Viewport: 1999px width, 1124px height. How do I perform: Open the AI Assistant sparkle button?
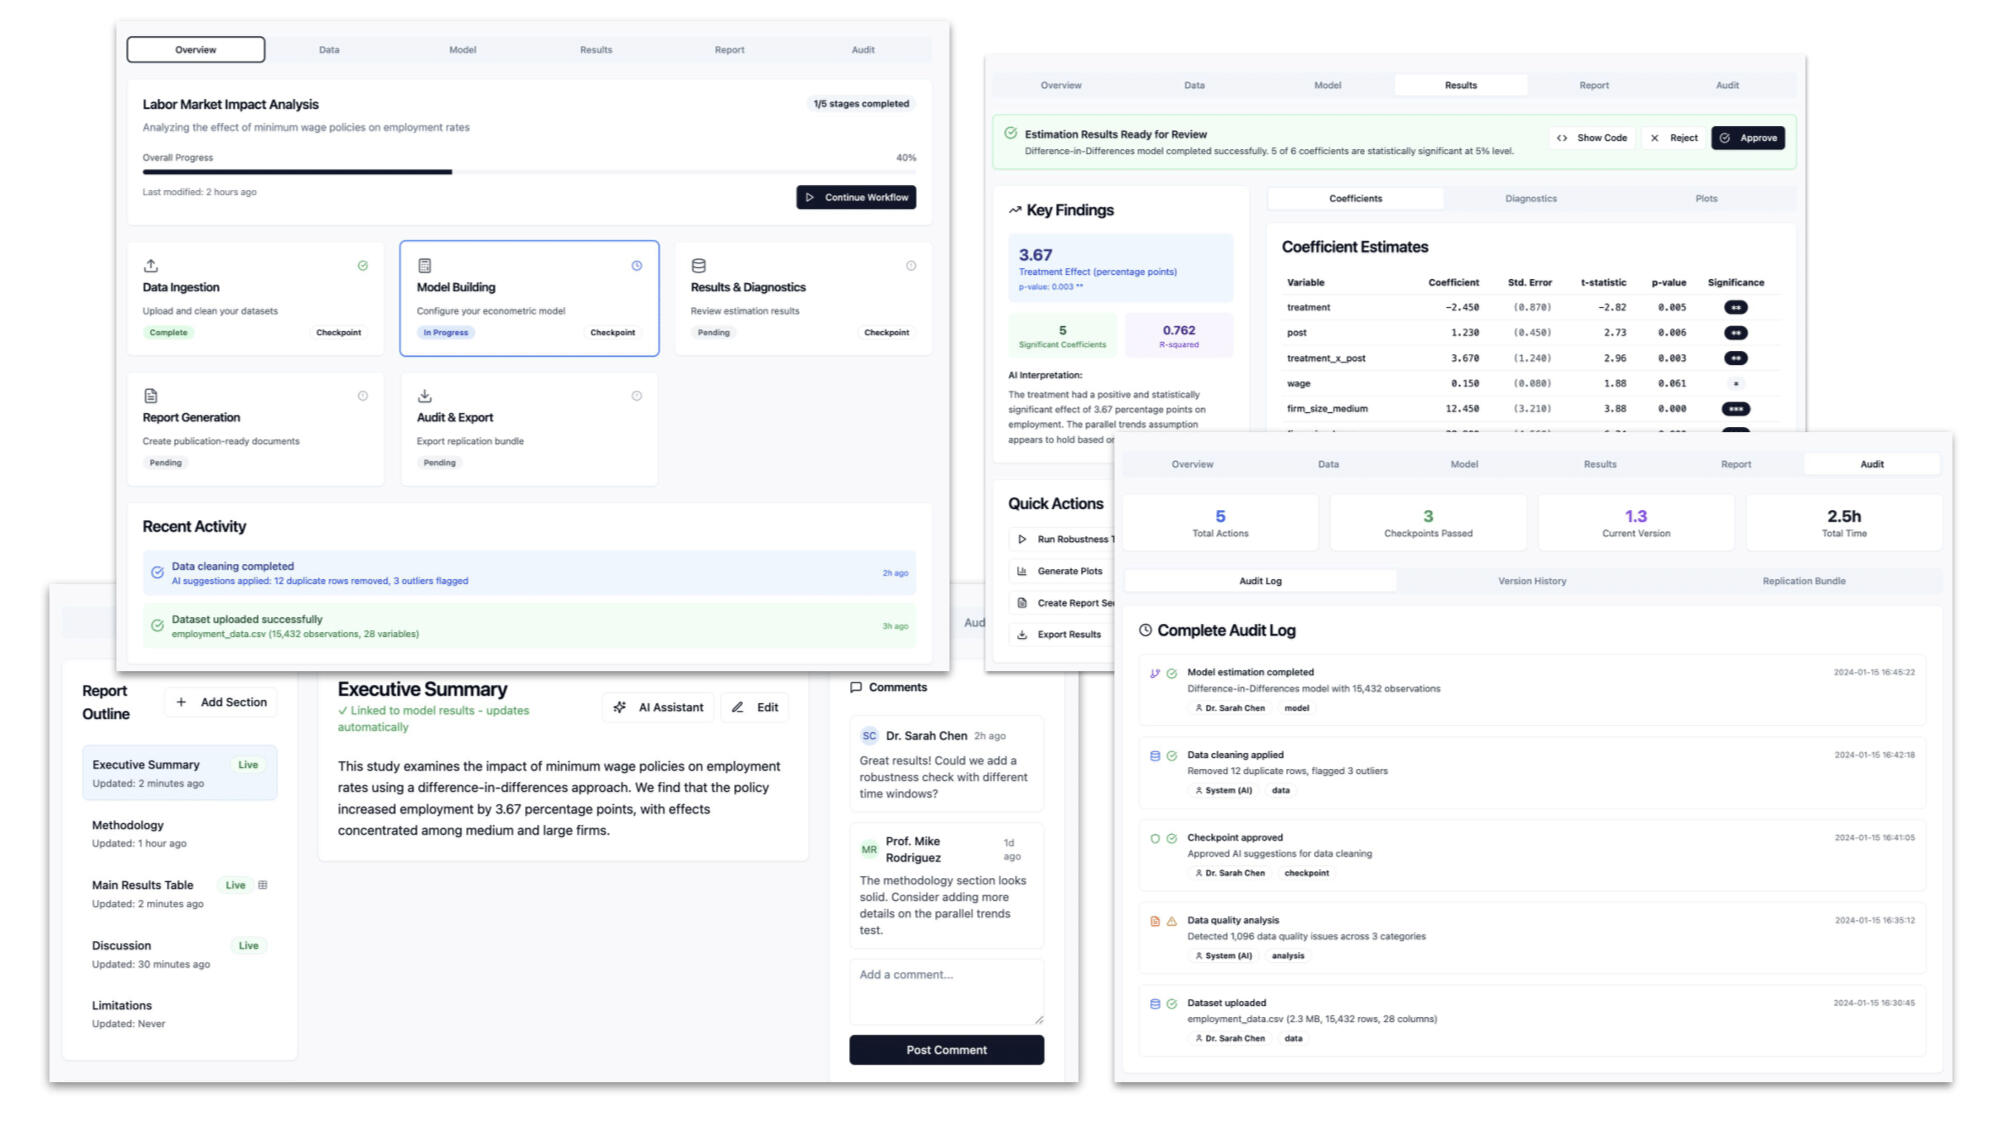[x=658, y=707]
